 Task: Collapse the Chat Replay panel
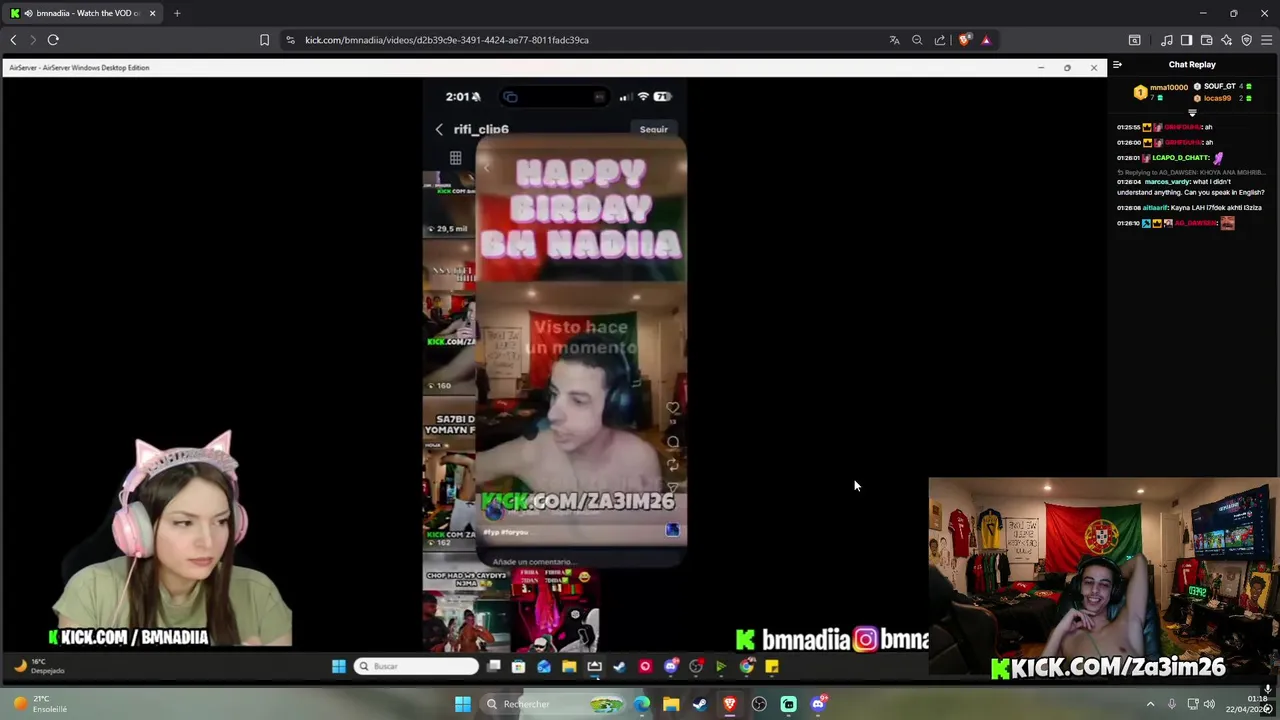point(1117,65)
